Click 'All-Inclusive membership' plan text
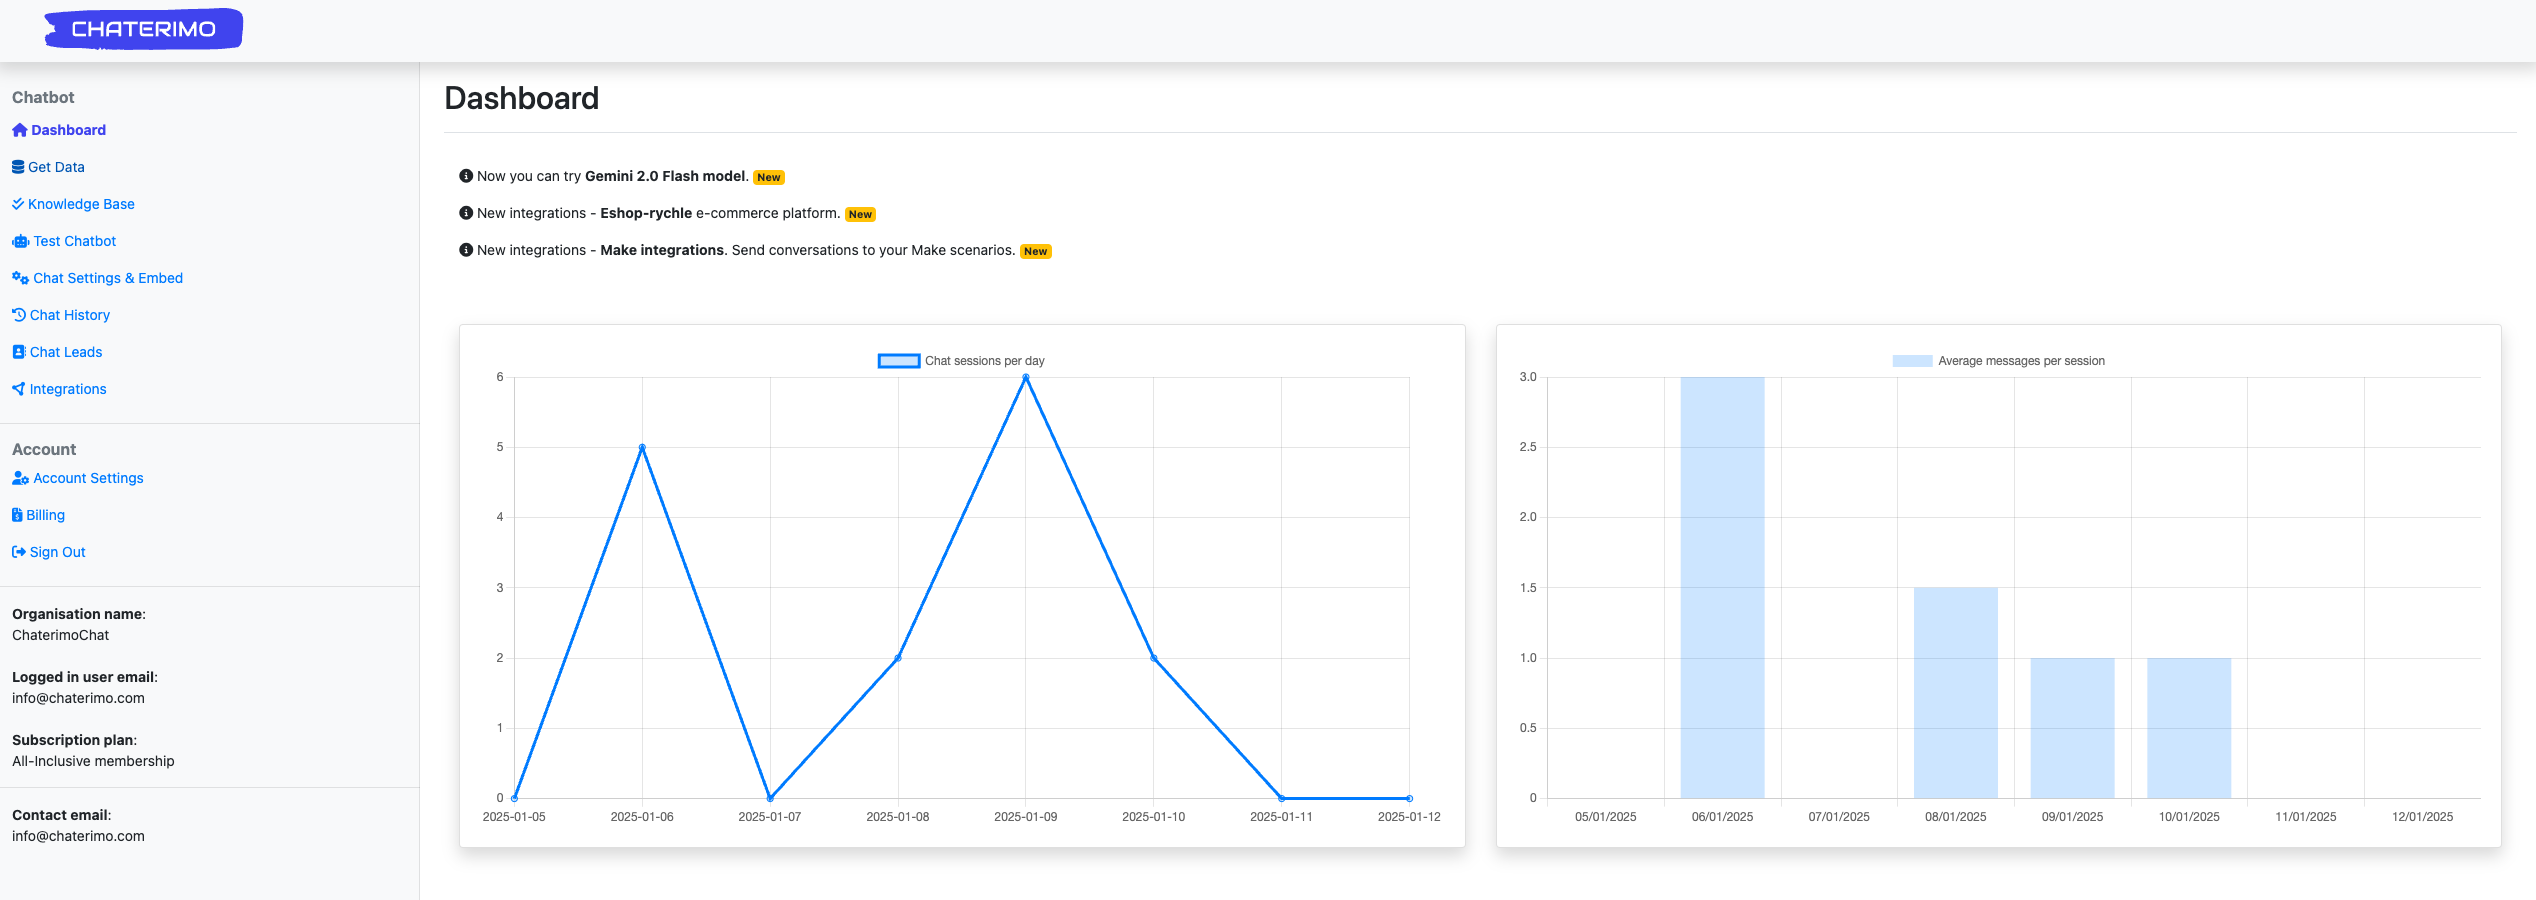This screenshot has height=900, width=2536. tap(93, 761)
